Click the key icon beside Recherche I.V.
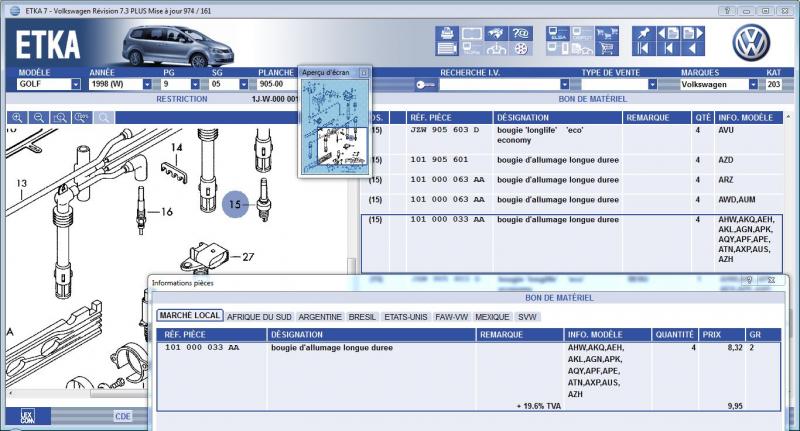 pos(425,85)
